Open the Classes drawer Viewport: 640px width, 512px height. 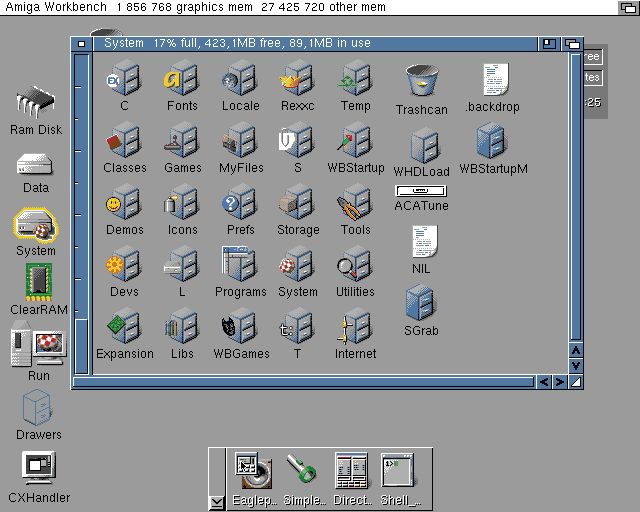pyautogui.click(x=124, y=140)
